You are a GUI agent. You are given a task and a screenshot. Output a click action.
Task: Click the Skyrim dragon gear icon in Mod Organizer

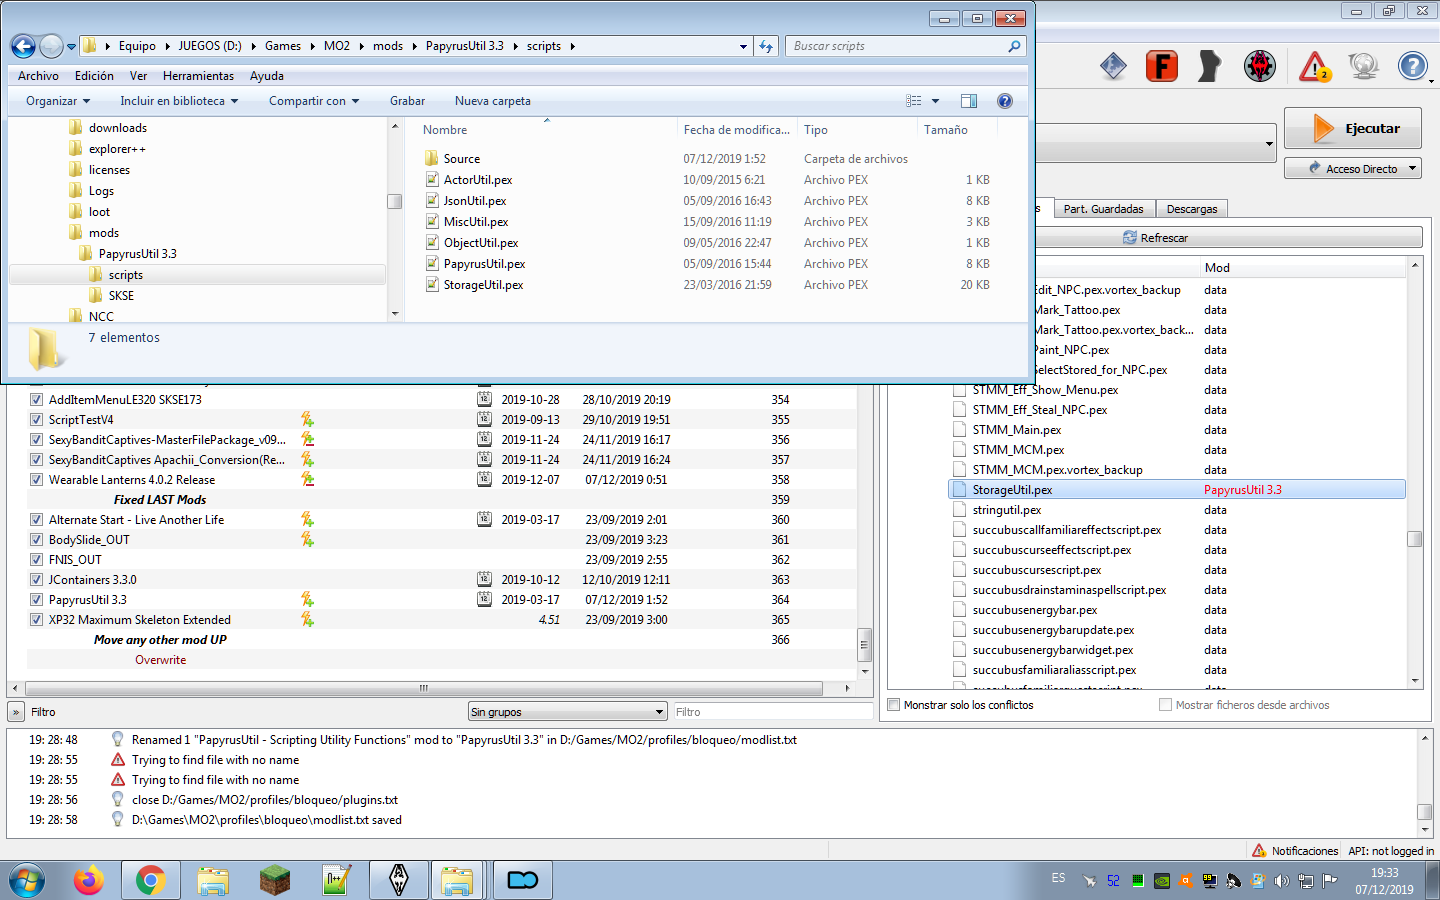click(x=1260, y=66)
